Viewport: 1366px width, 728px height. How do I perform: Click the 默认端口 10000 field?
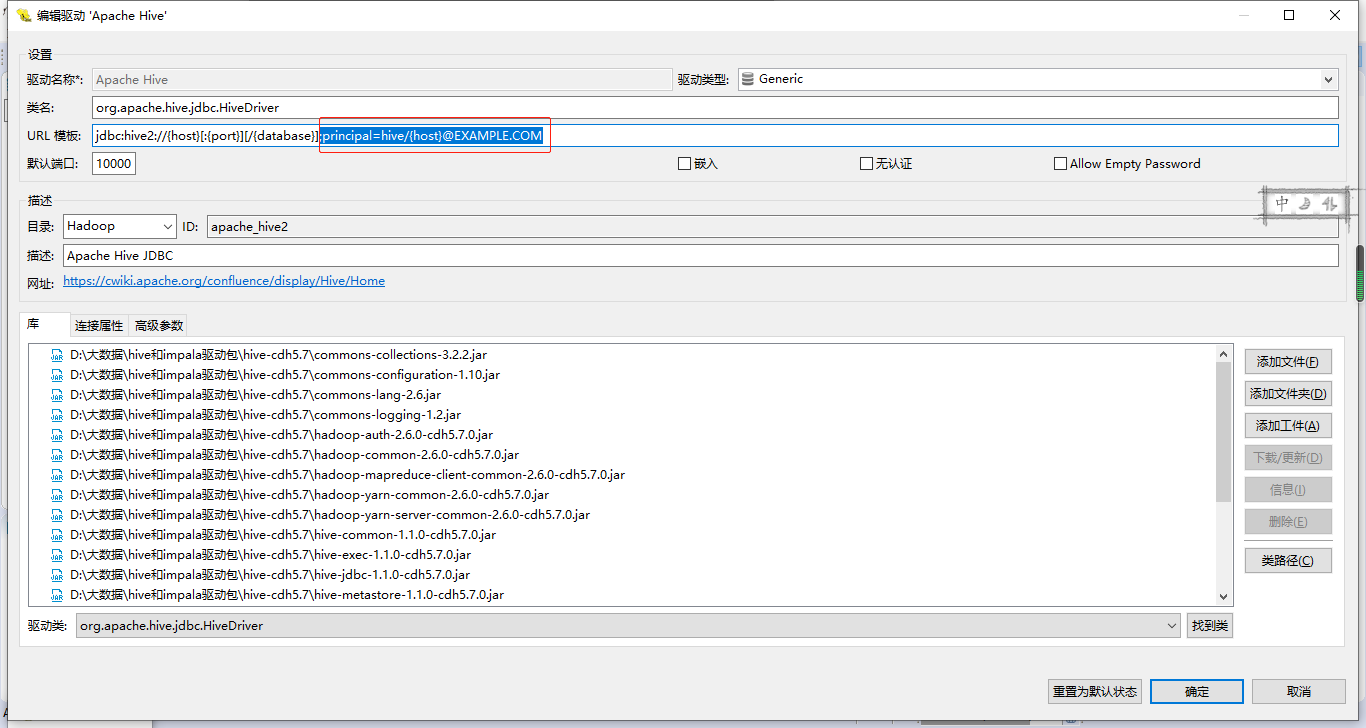(114, 163)
